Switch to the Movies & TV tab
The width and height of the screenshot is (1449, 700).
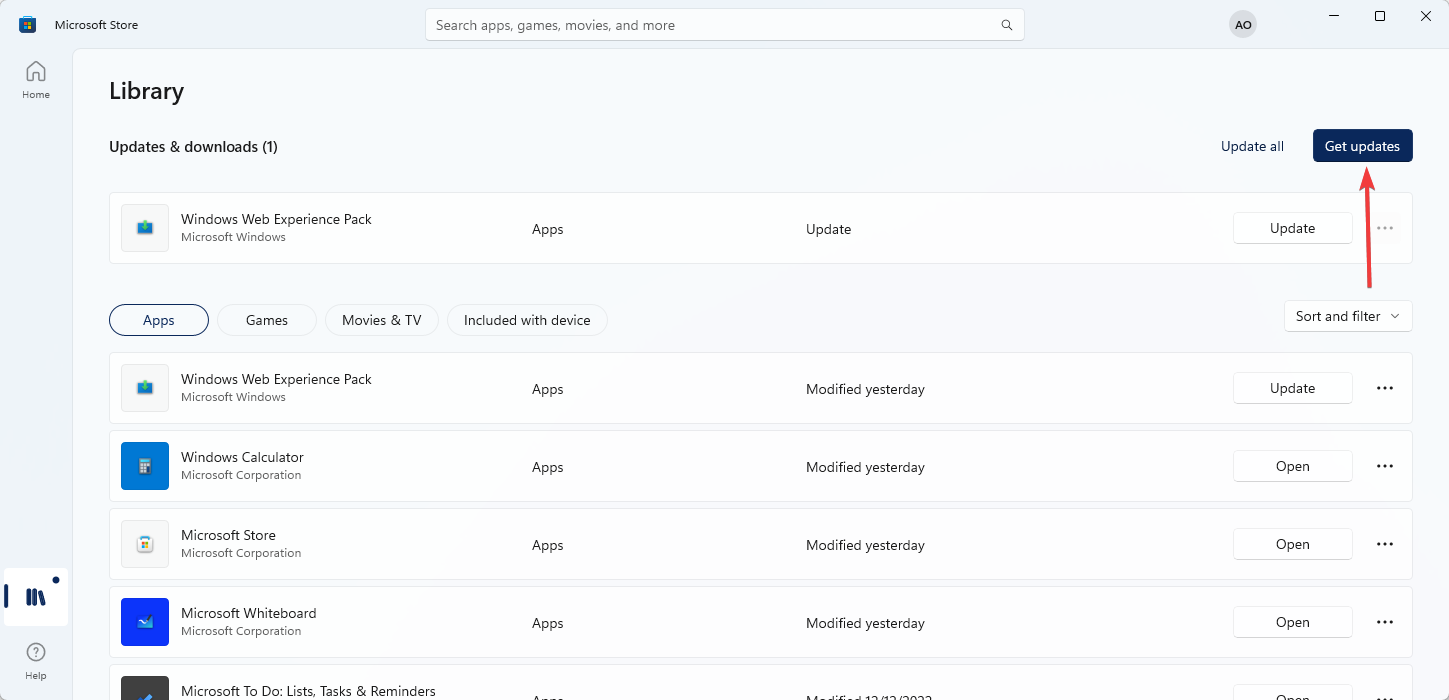382,320
